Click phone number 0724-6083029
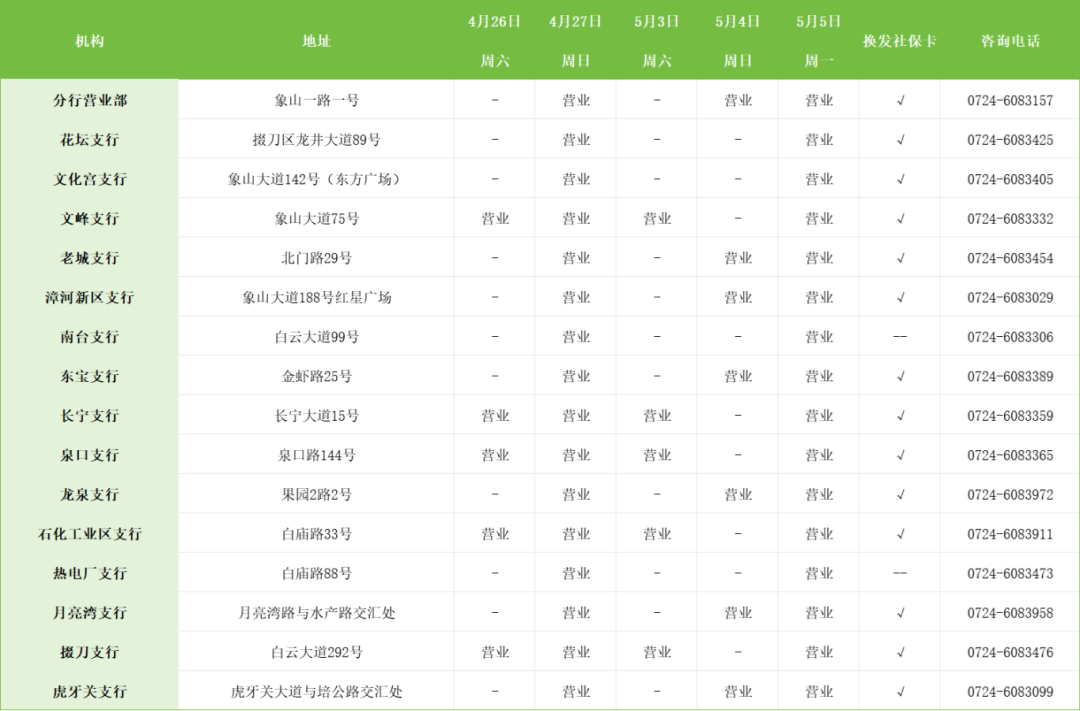Screen dimensions: 1080x711 pos(1010,298)
